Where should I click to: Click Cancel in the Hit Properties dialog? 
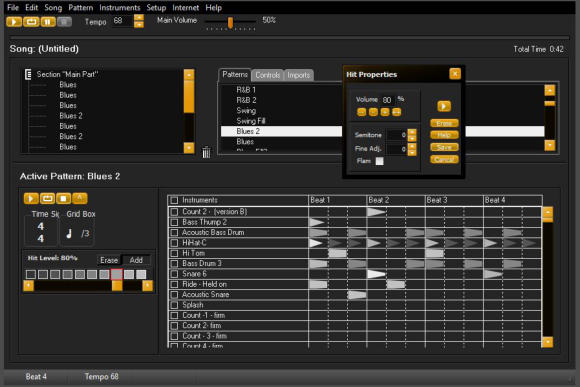444,159
